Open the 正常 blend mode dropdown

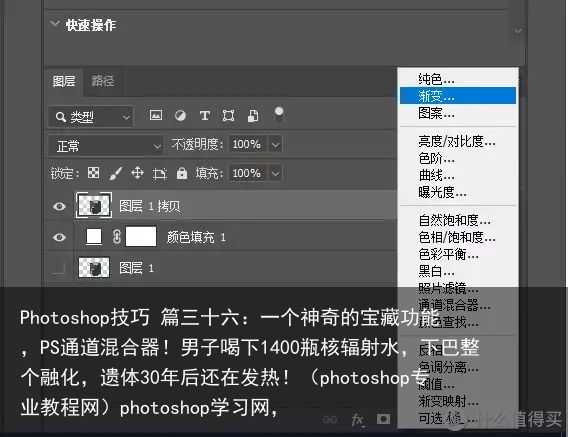[106, 146]
